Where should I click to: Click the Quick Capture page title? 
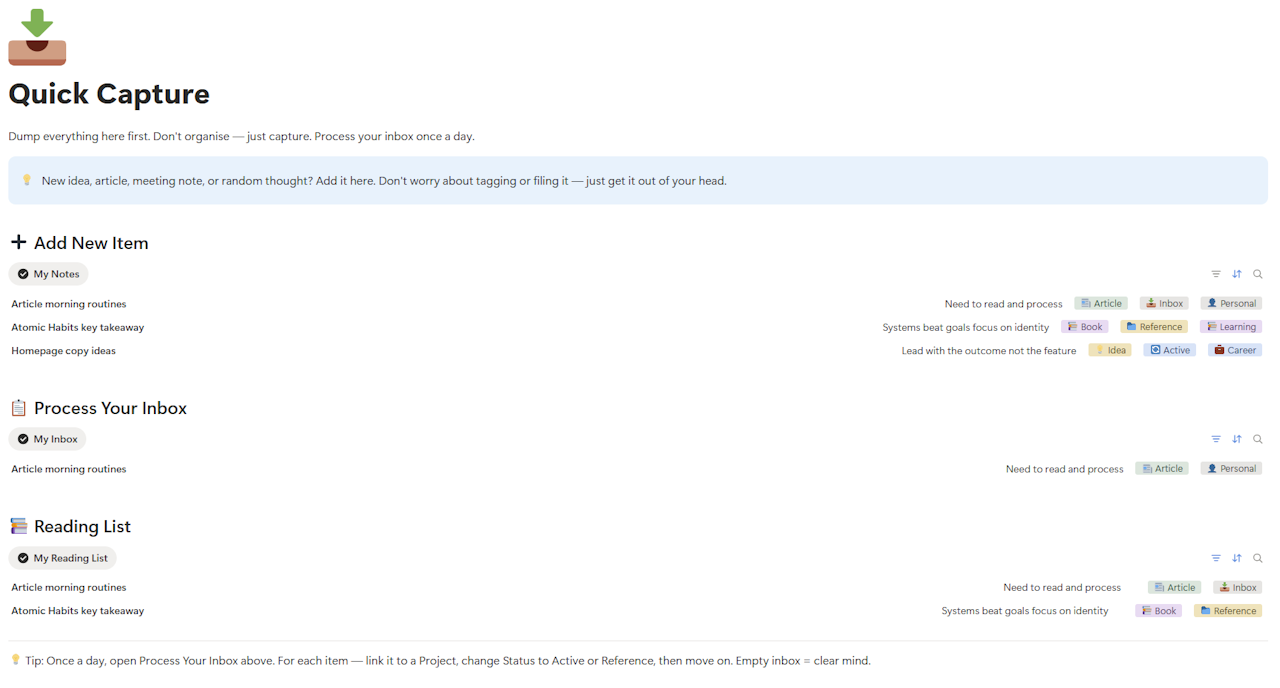pos(109,94)
